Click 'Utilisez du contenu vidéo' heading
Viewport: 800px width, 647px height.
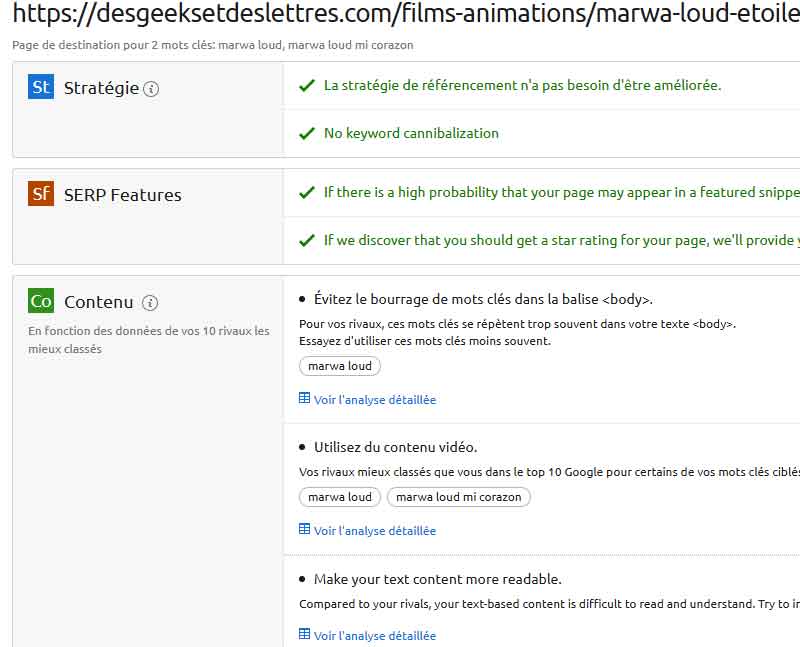tap(395, 447)
